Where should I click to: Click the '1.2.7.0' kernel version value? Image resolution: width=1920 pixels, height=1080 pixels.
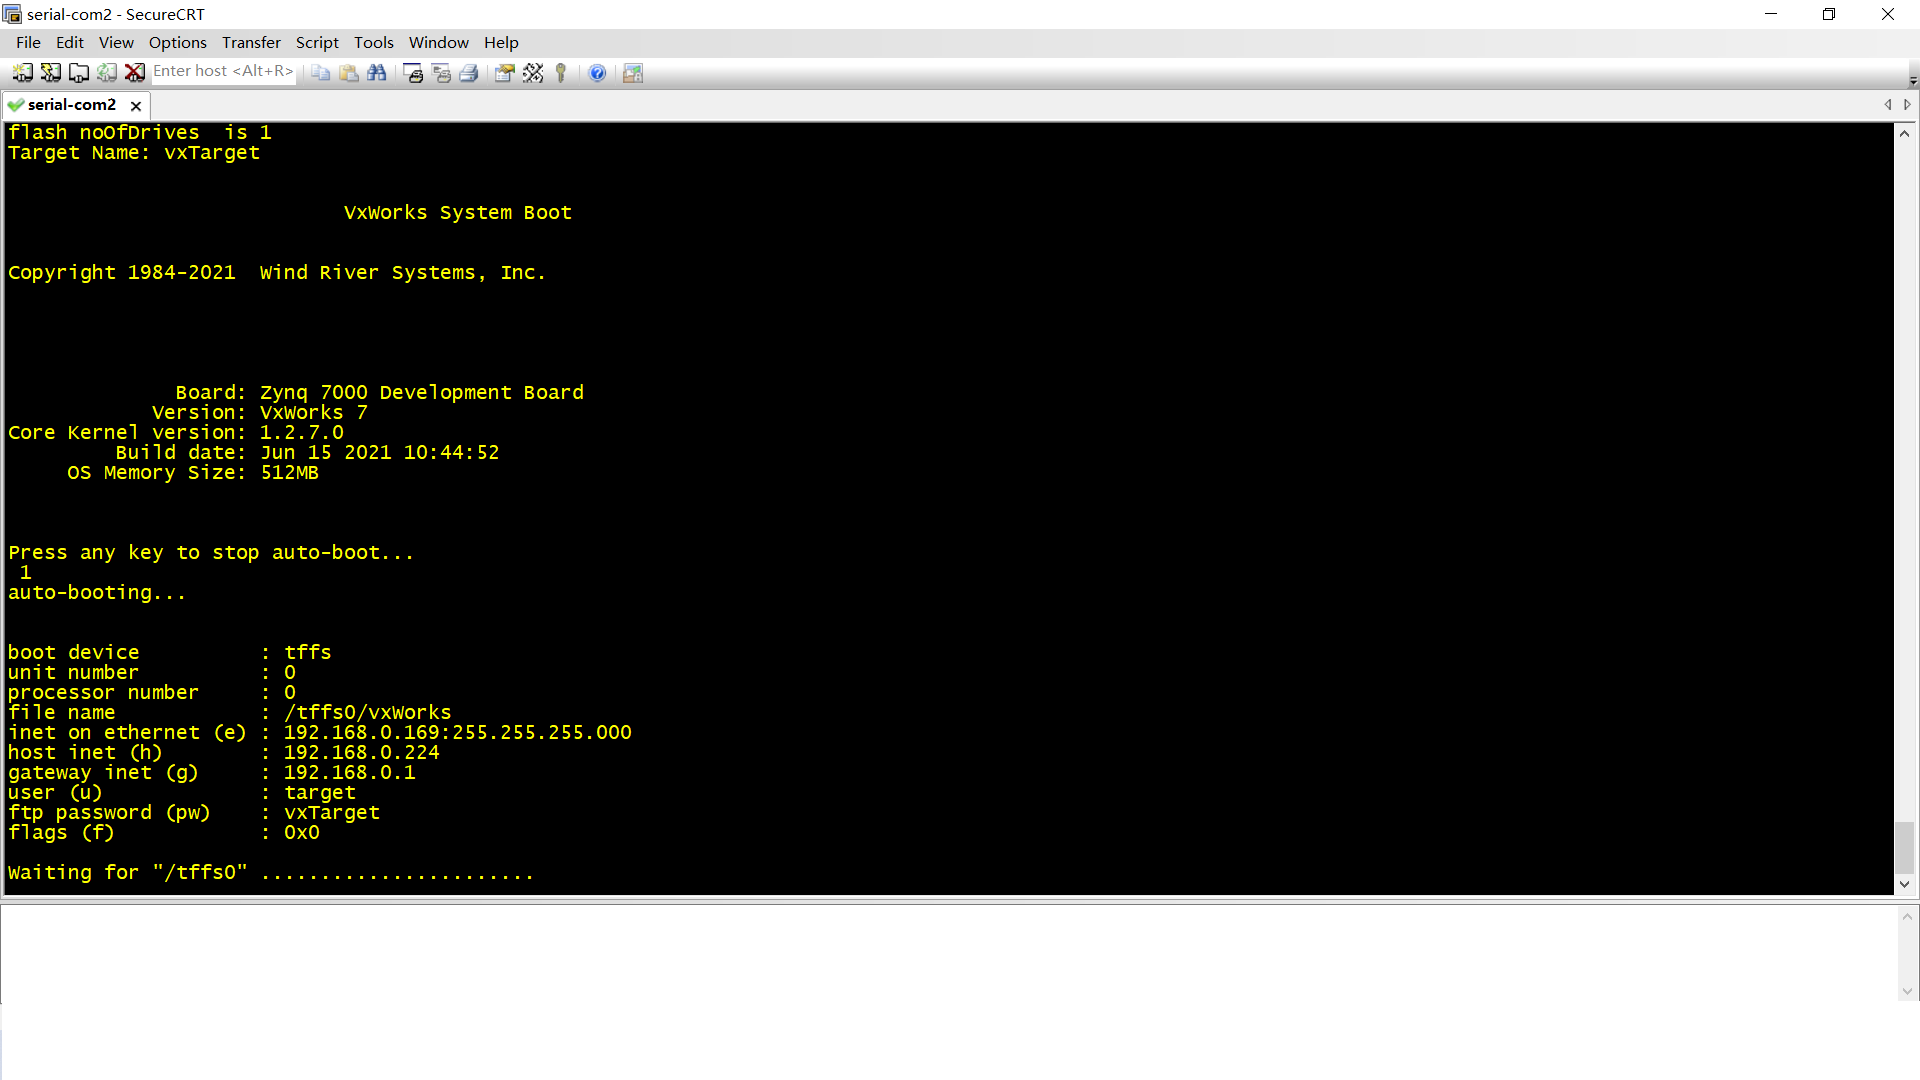[x=302, y=432]
